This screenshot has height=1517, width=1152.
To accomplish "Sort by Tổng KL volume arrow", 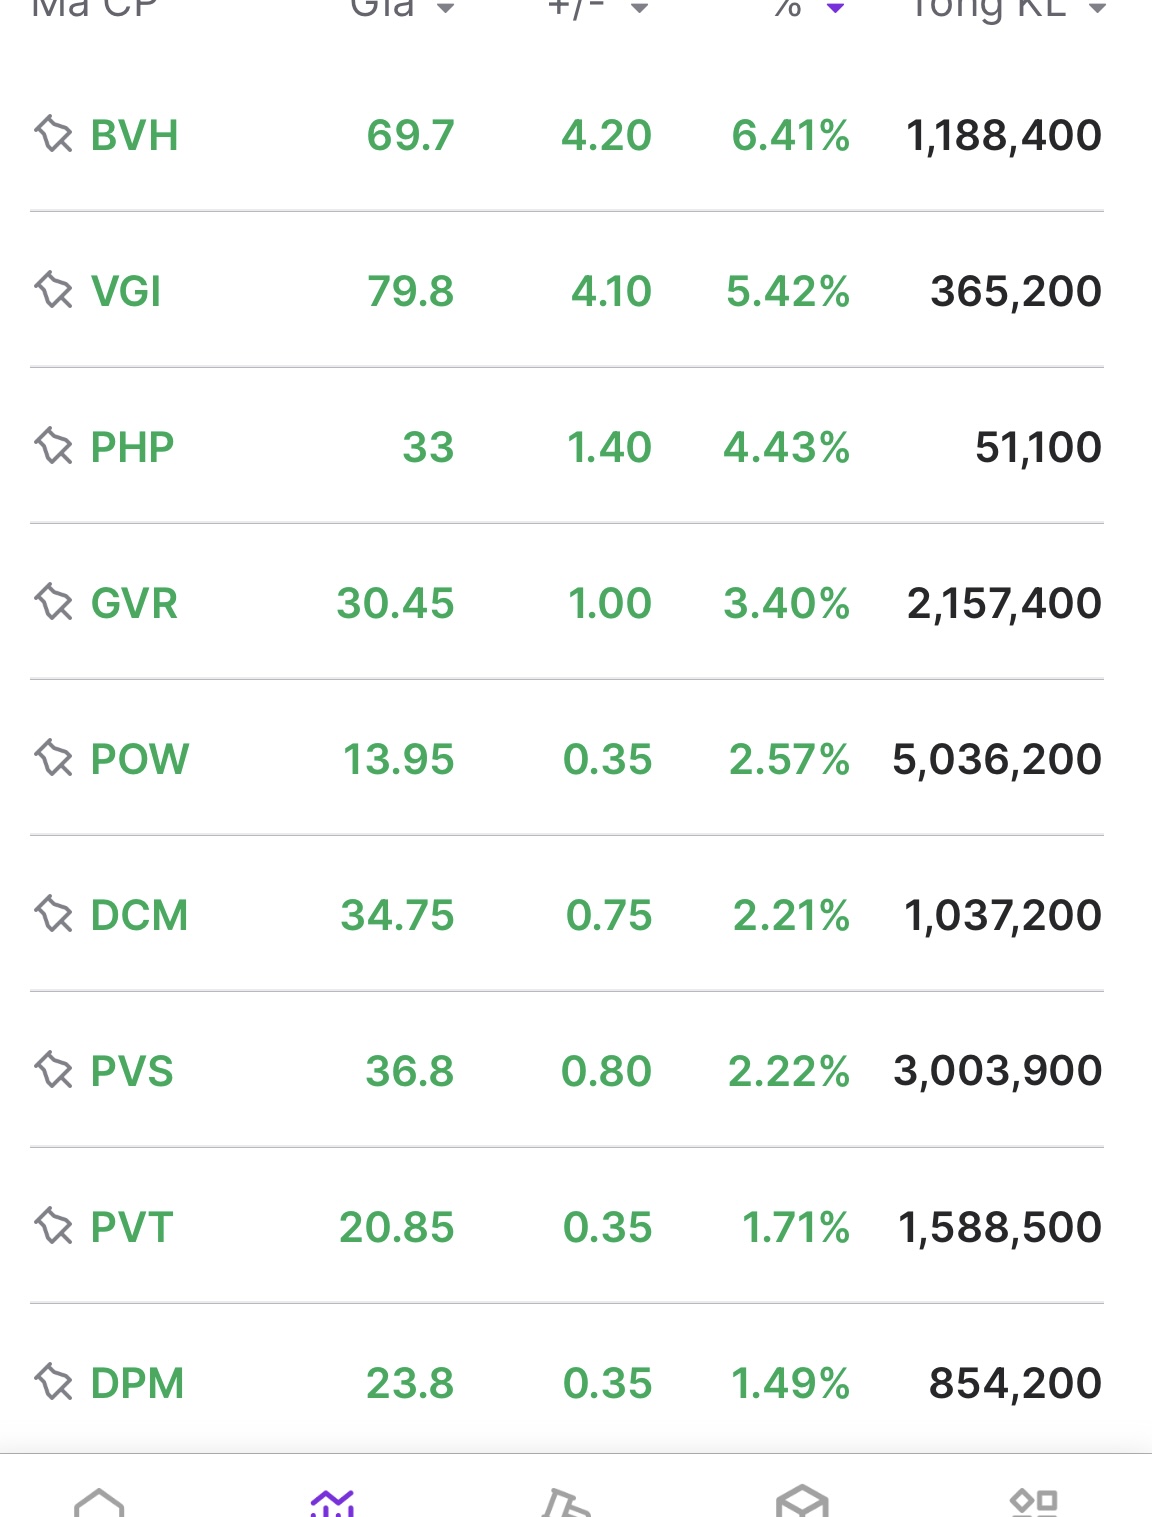I will pos(1097,9).
